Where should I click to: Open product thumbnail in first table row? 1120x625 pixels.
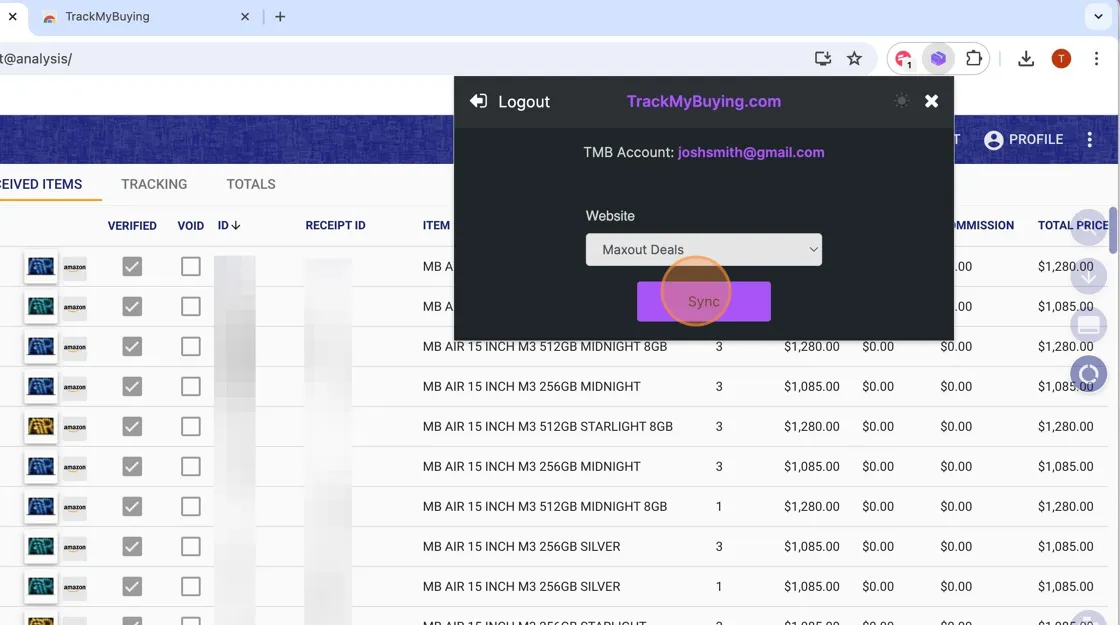tap(41, 266)
